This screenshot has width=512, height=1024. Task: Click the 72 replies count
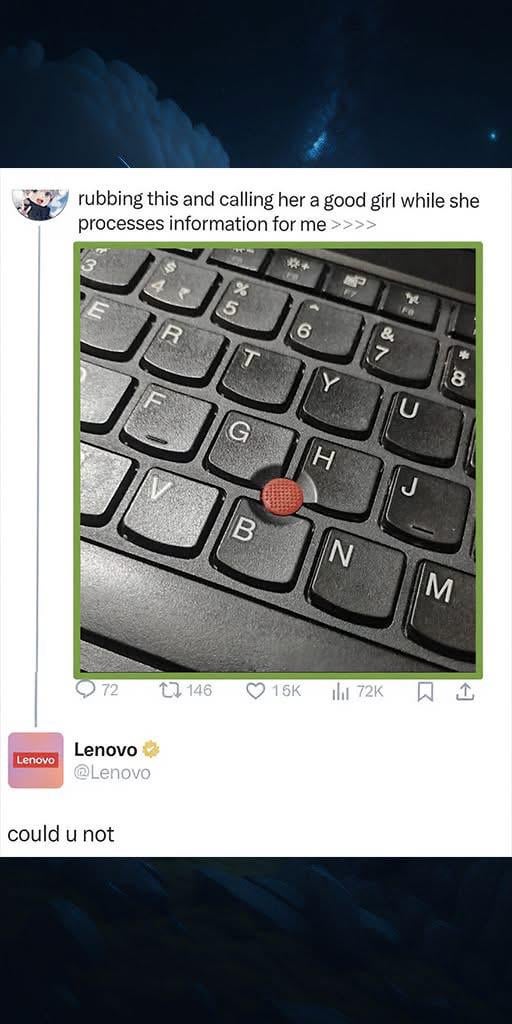pos(110,690)
